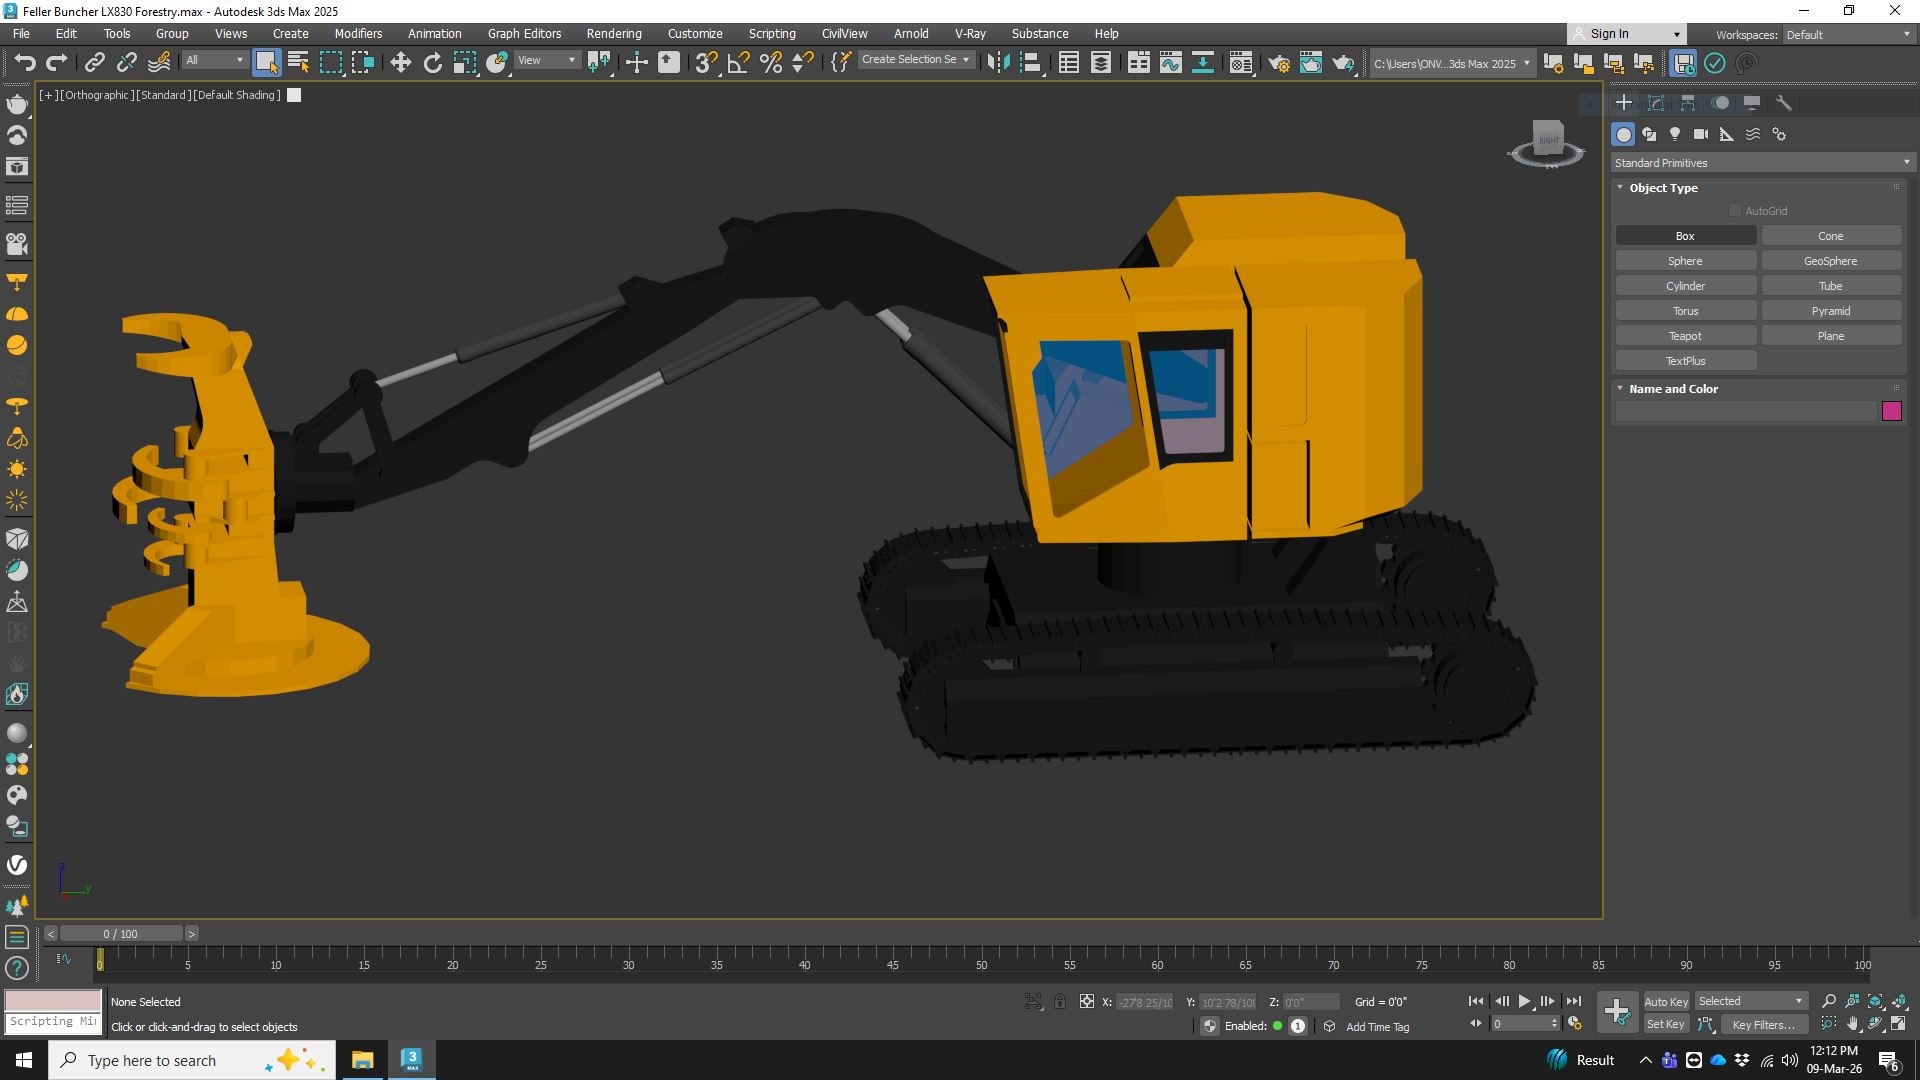Select Systems category icon

pyautogui.click(x=1779, y=134)
